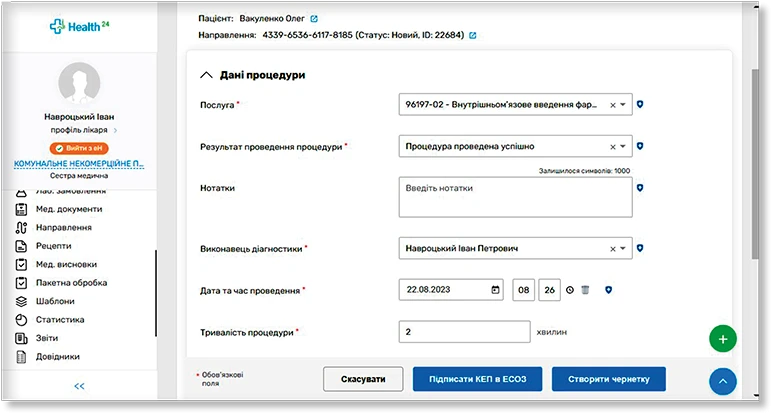Open patient Вакуленко Олег external link icon
The height and width of the screenshot is (415, 773).
click(314, 19)
